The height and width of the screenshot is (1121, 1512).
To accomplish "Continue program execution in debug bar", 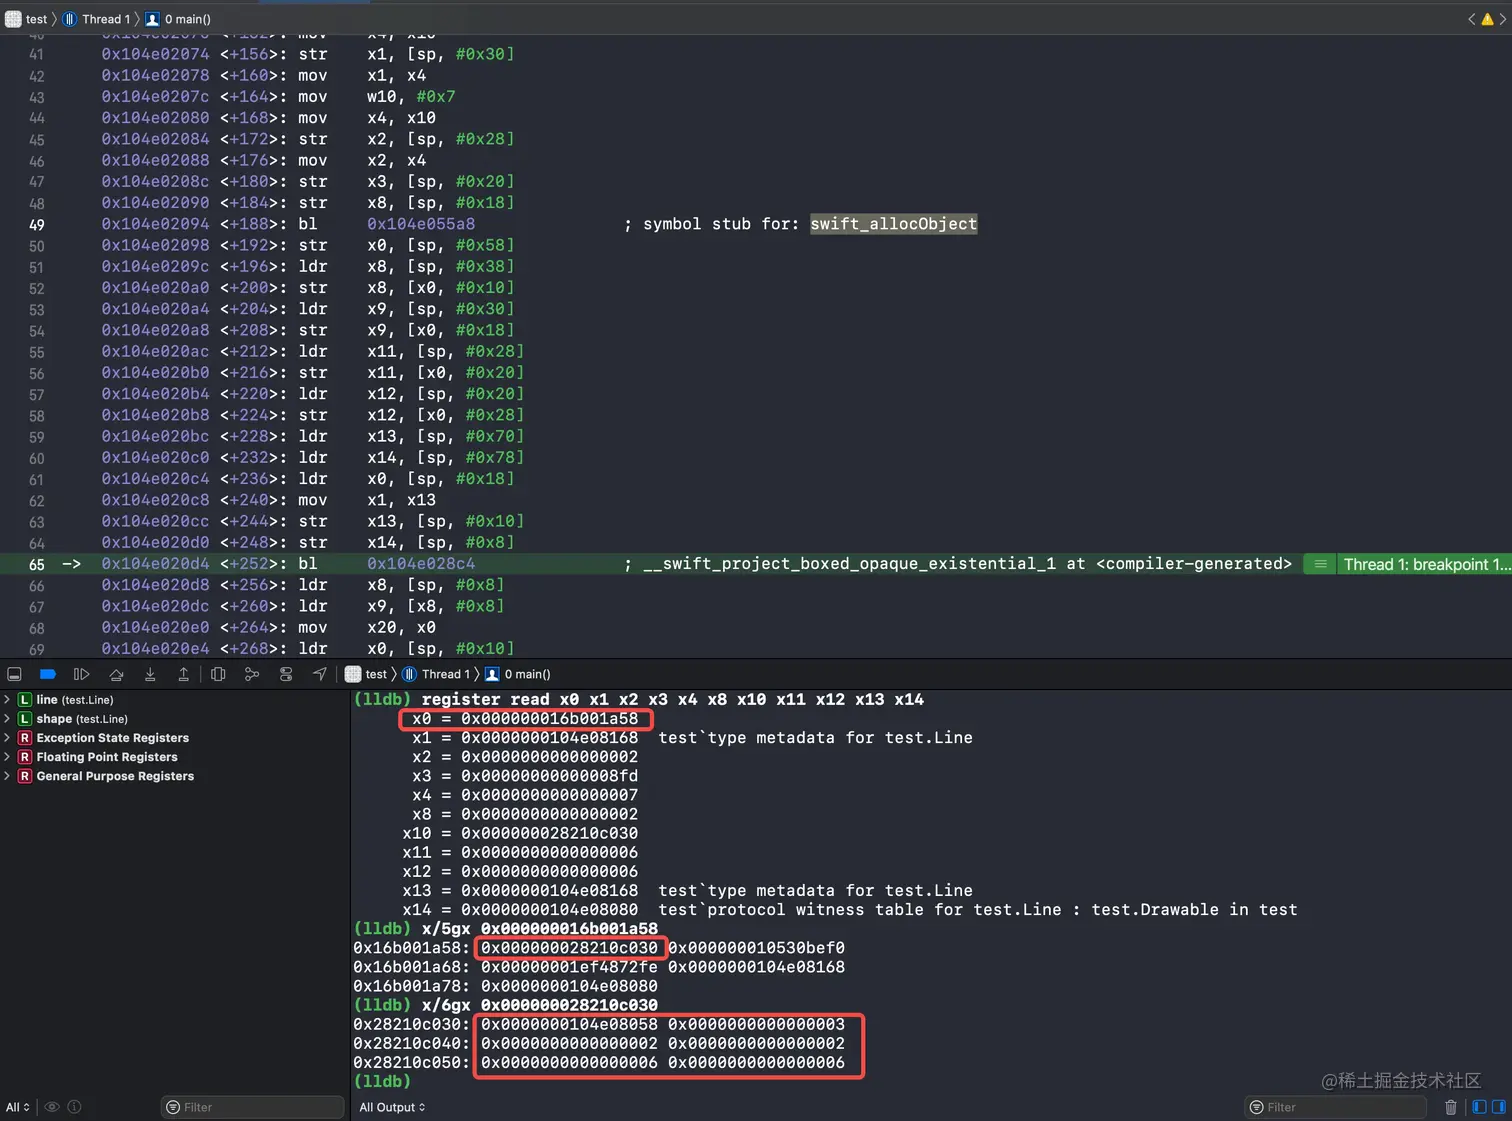I will pos(82,674).
